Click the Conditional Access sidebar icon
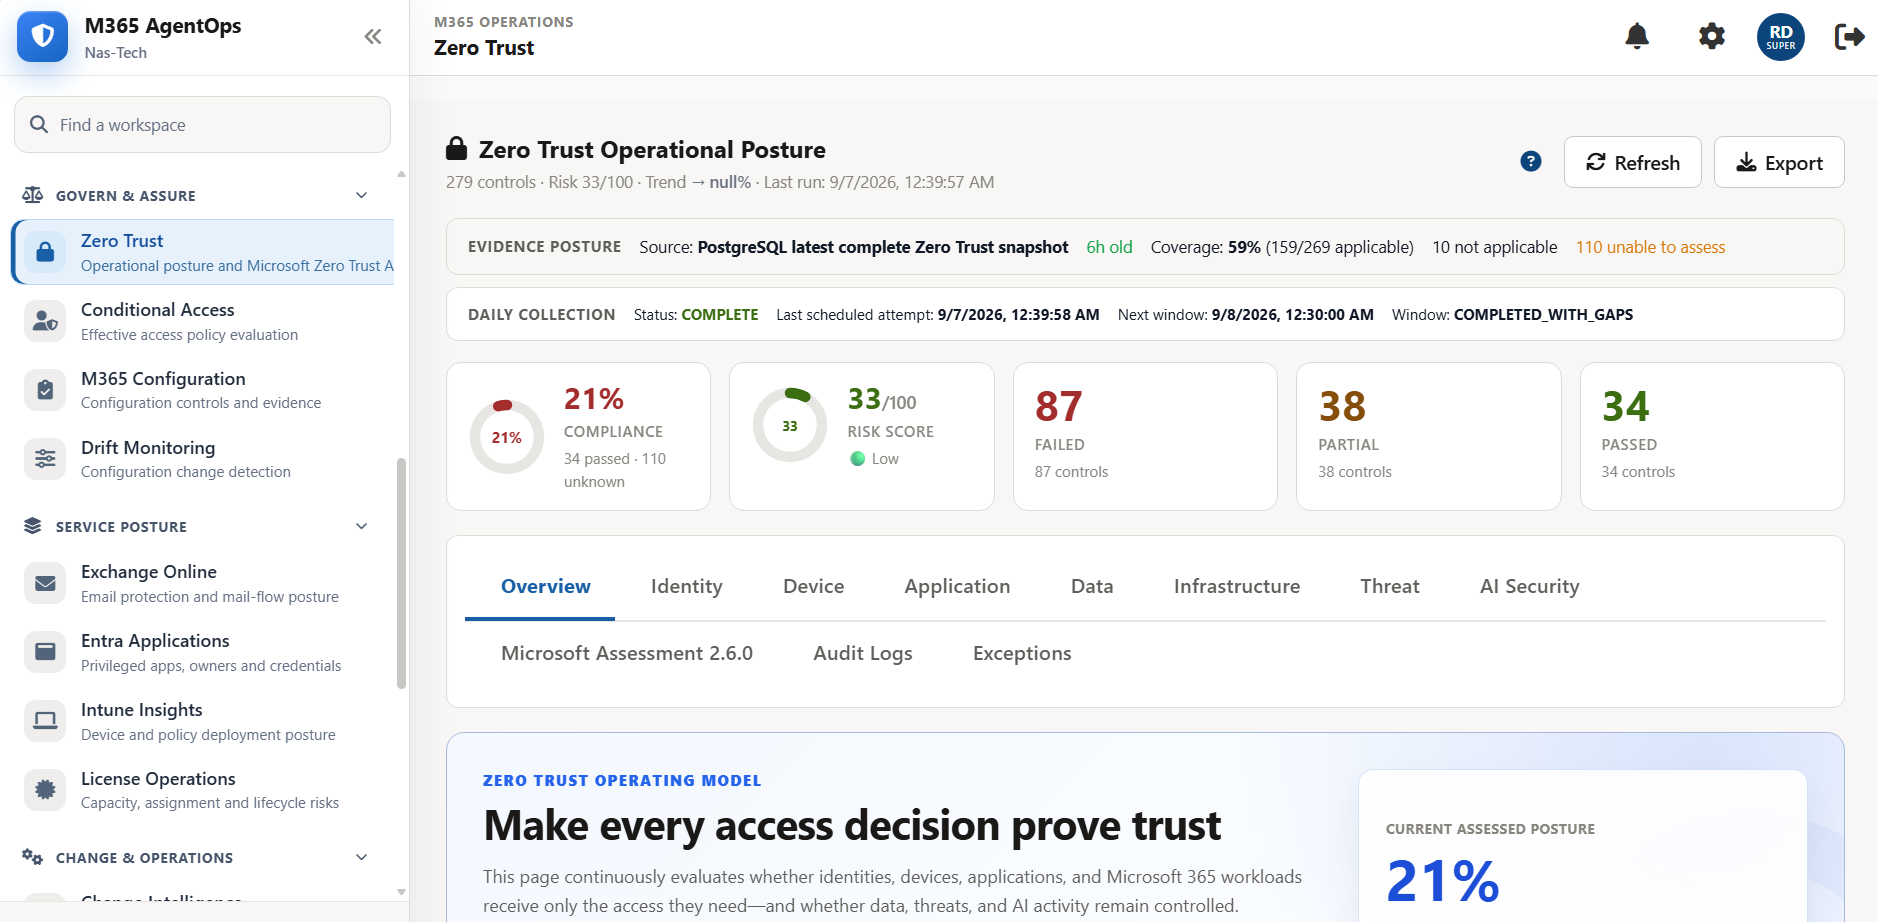This screenshot has height=922, width=1878. [x=45, y=321]
